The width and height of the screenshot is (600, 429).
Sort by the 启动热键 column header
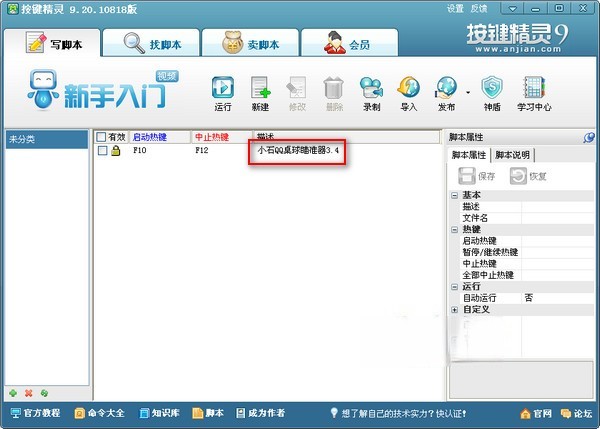pyautogui.click(x=160, y=137)
